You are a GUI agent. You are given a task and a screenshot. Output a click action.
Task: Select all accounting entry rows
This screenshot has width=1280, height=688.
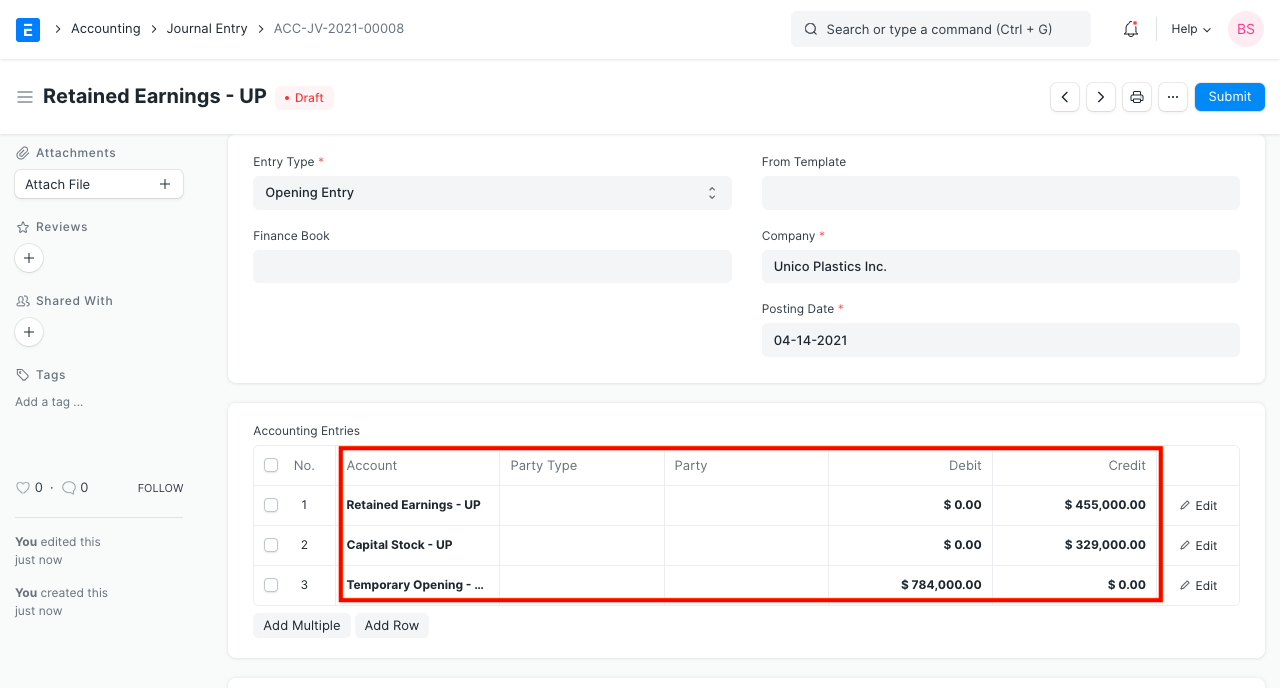pyautogui.click(x=270, y=465)
